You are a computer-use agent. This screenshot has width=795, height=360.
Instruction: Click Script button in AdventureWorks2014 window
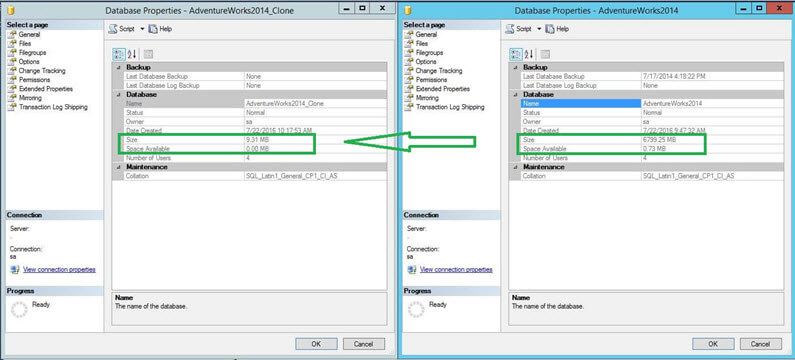(x=519, y=29)
